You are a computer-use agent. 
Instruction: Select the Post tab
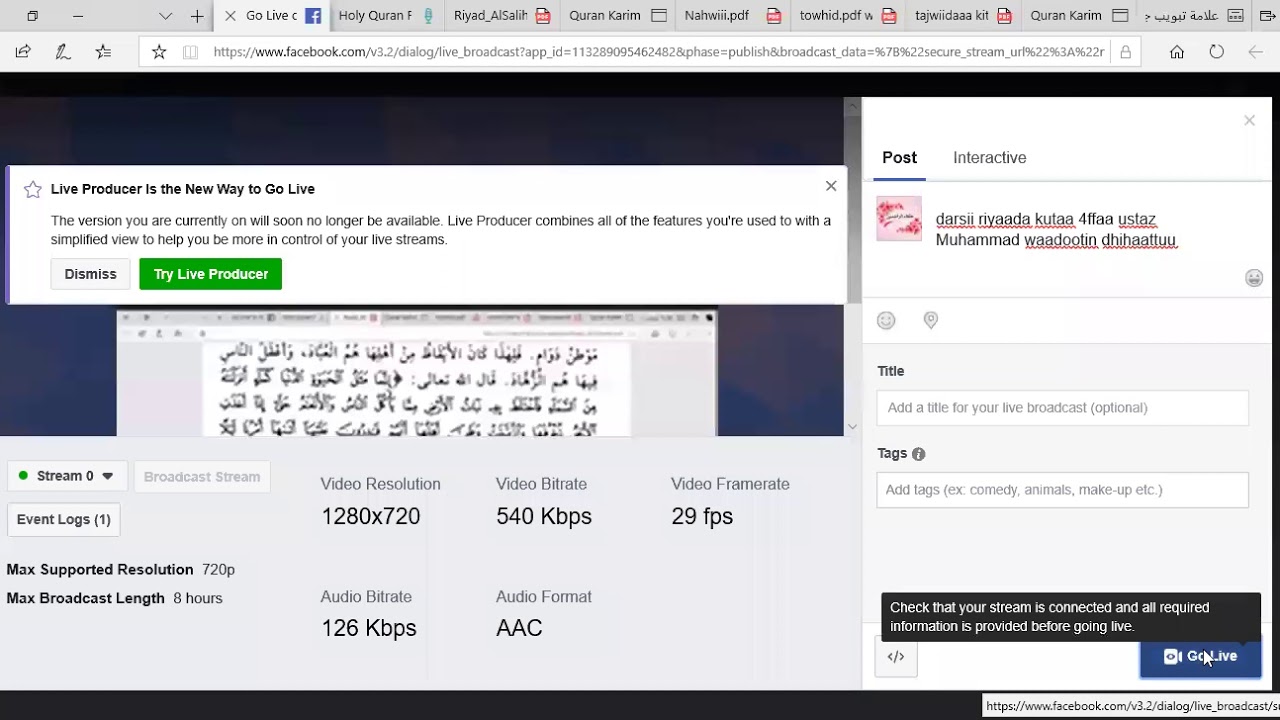click(x=899, y=158)
